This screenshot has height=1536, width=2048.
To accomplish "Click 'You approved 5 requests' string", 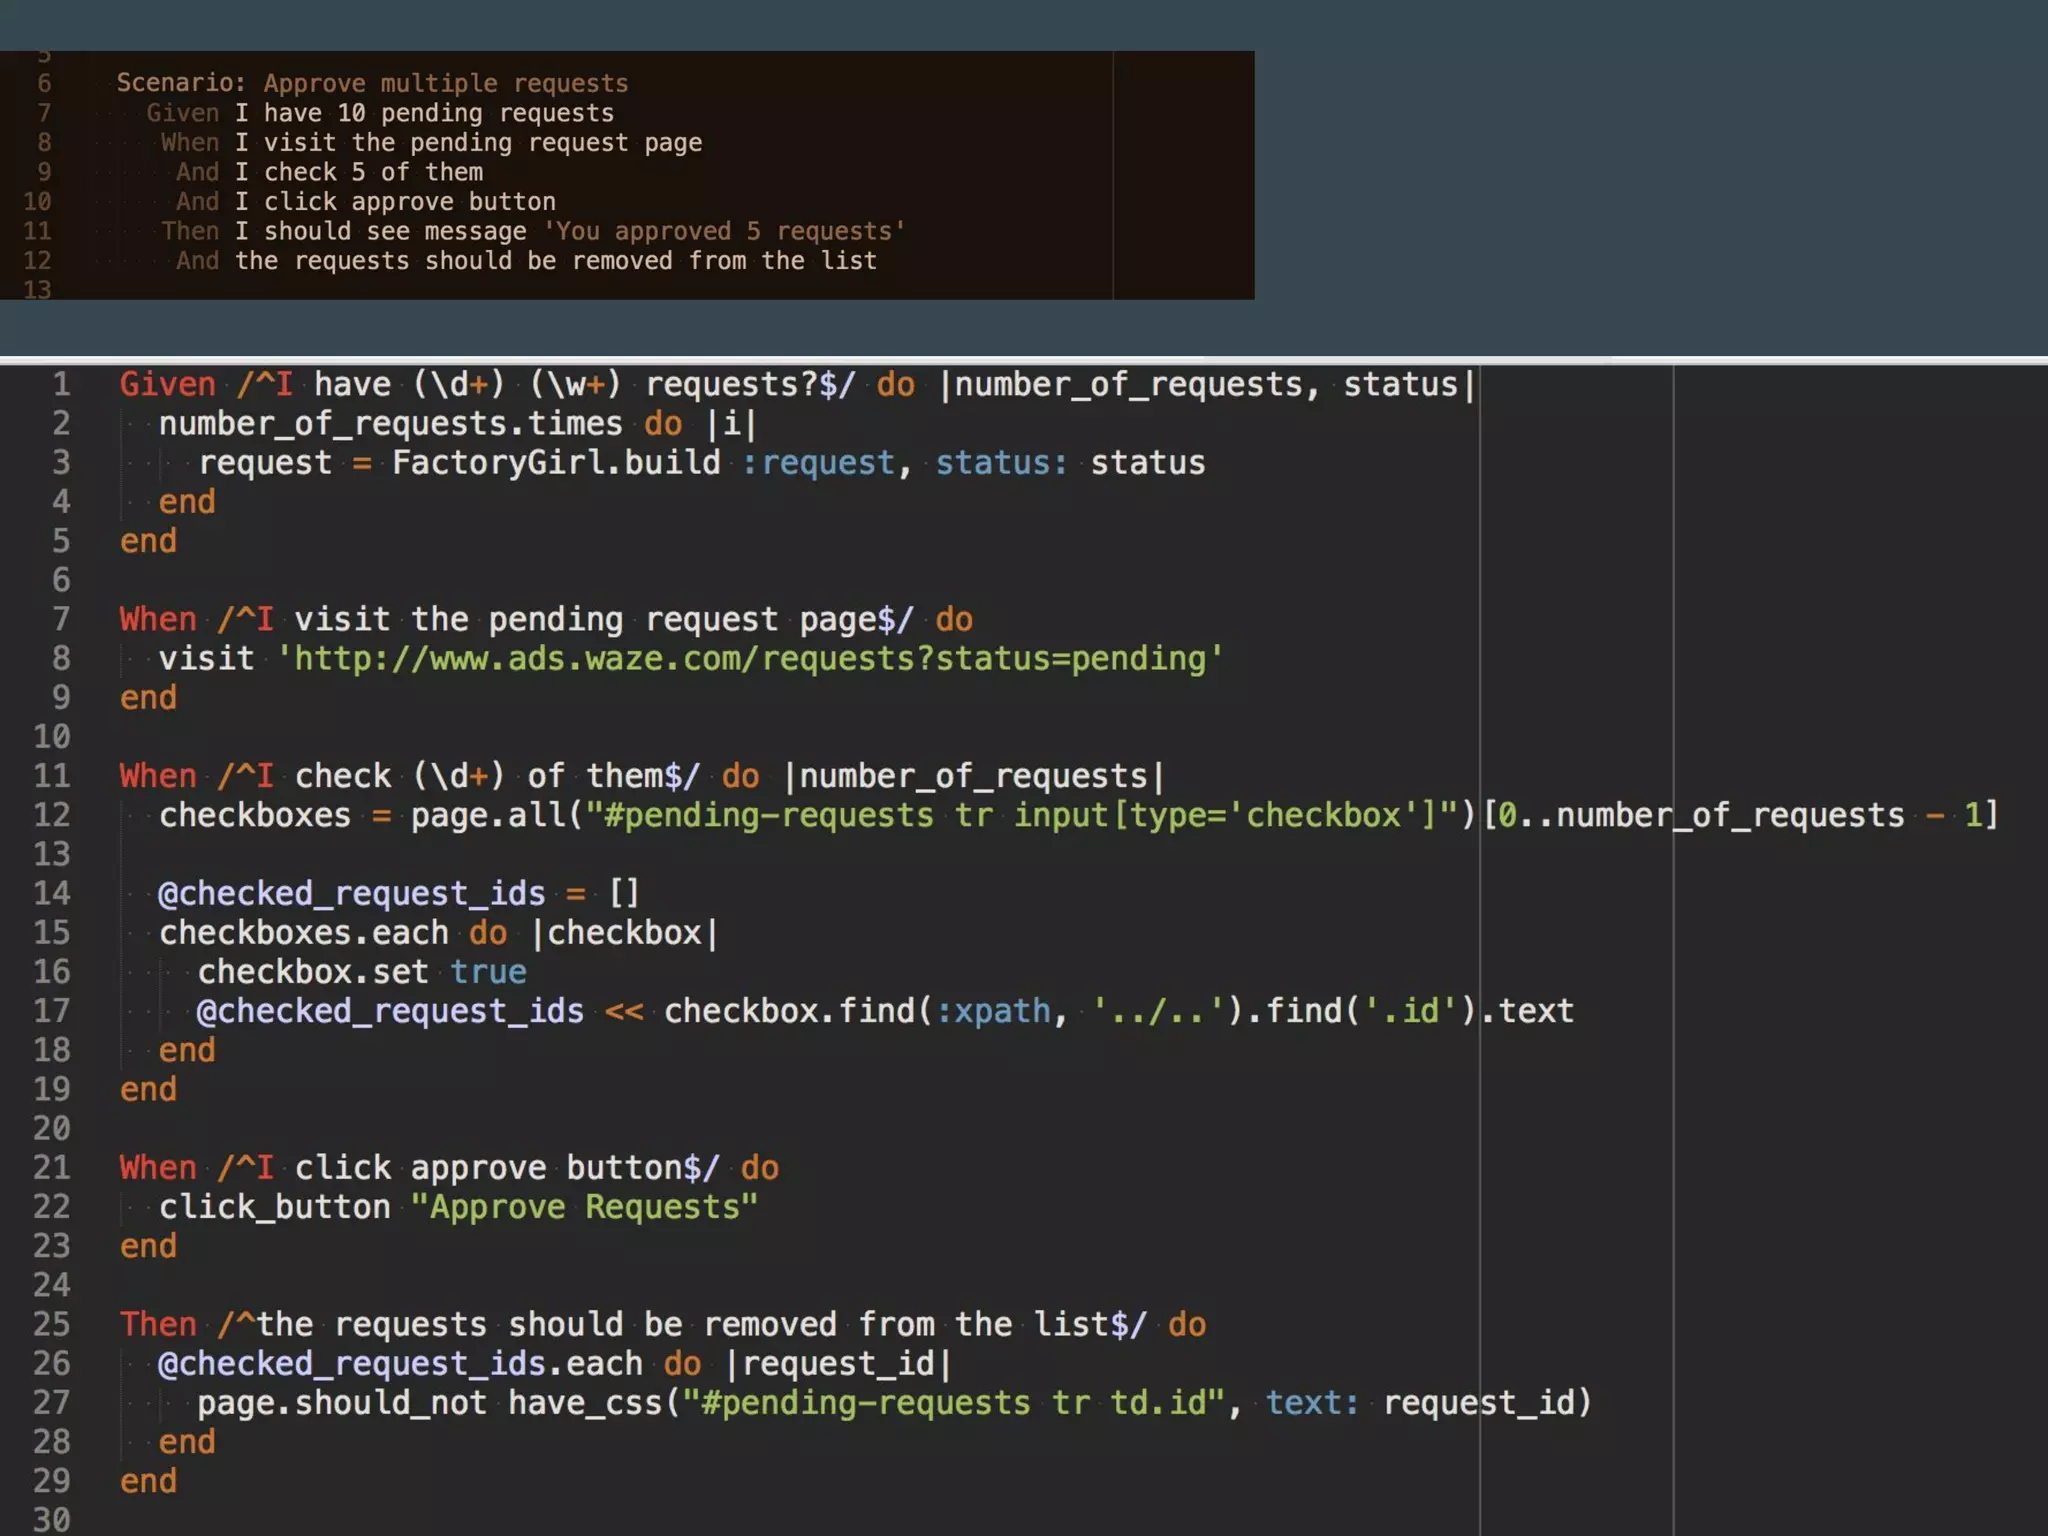I will click(x=724, y=231).
